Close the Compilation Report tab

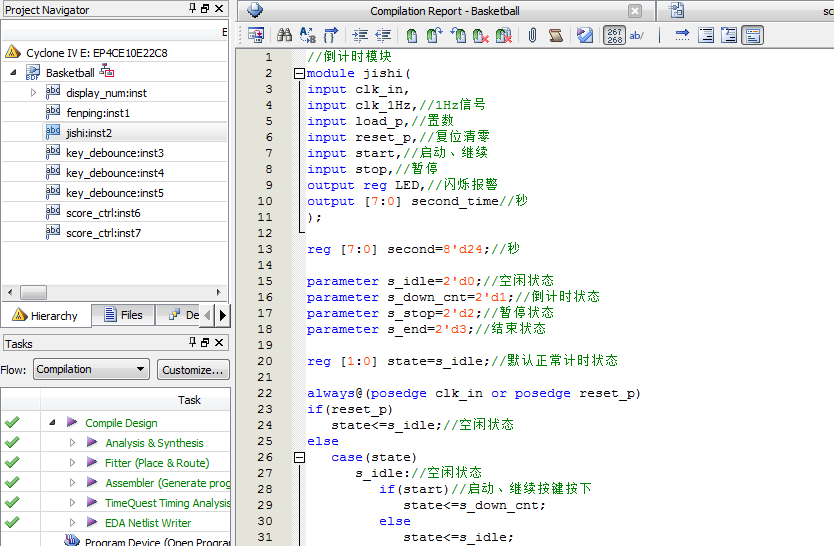pos(635,11)
